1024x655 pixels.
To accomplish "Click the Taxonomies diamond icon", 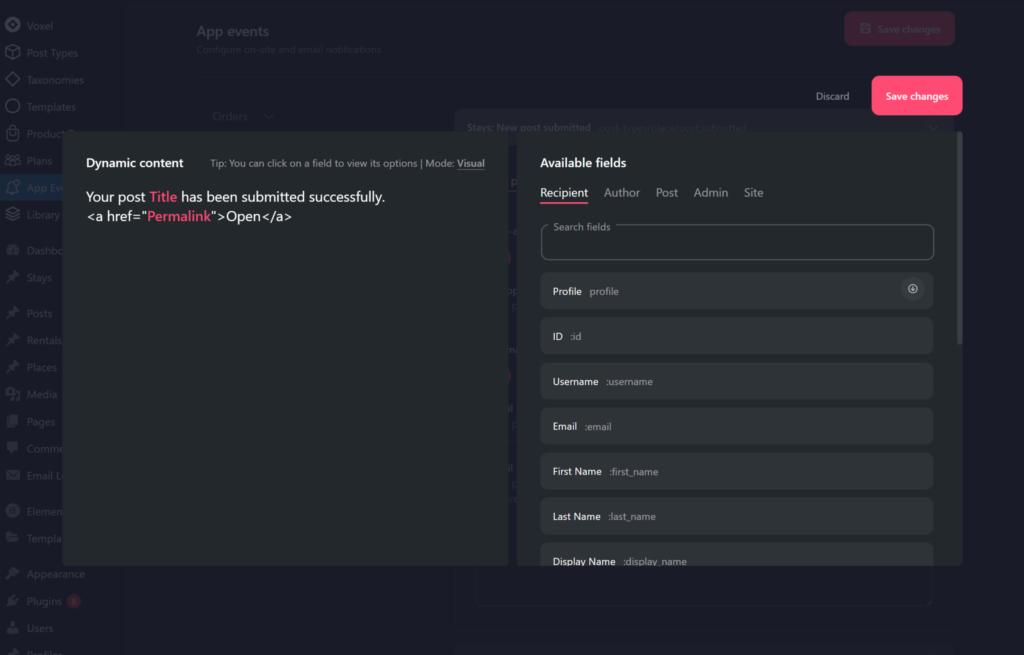I will [x=12, y=79].
